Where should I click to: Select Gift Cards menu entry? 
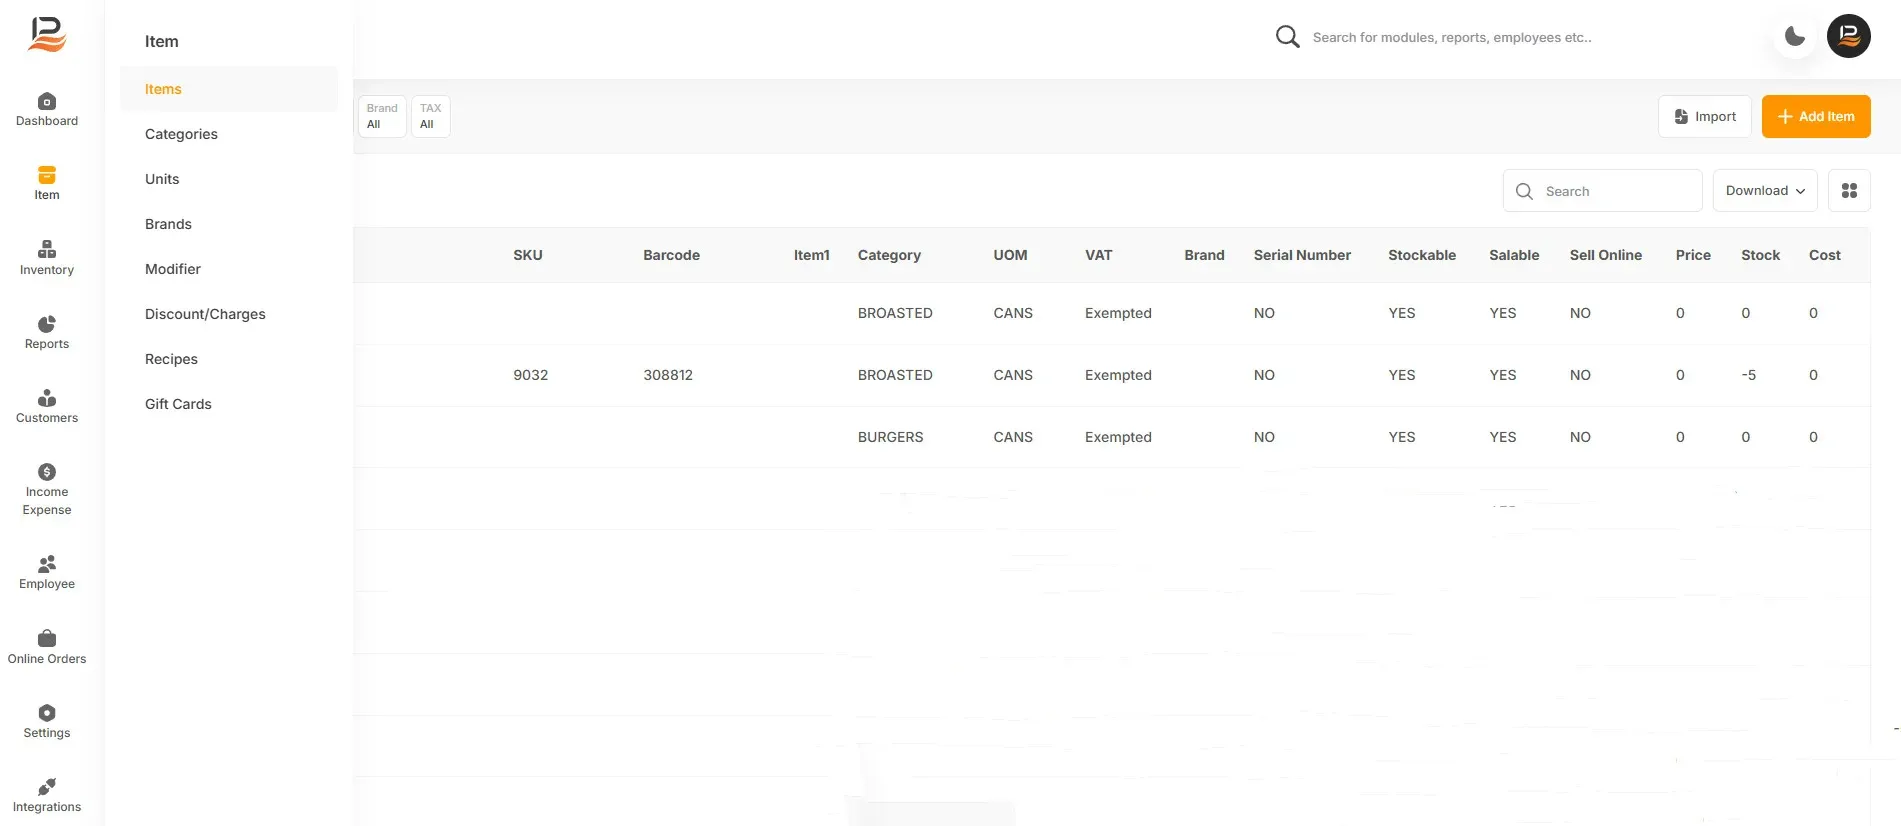178,404
